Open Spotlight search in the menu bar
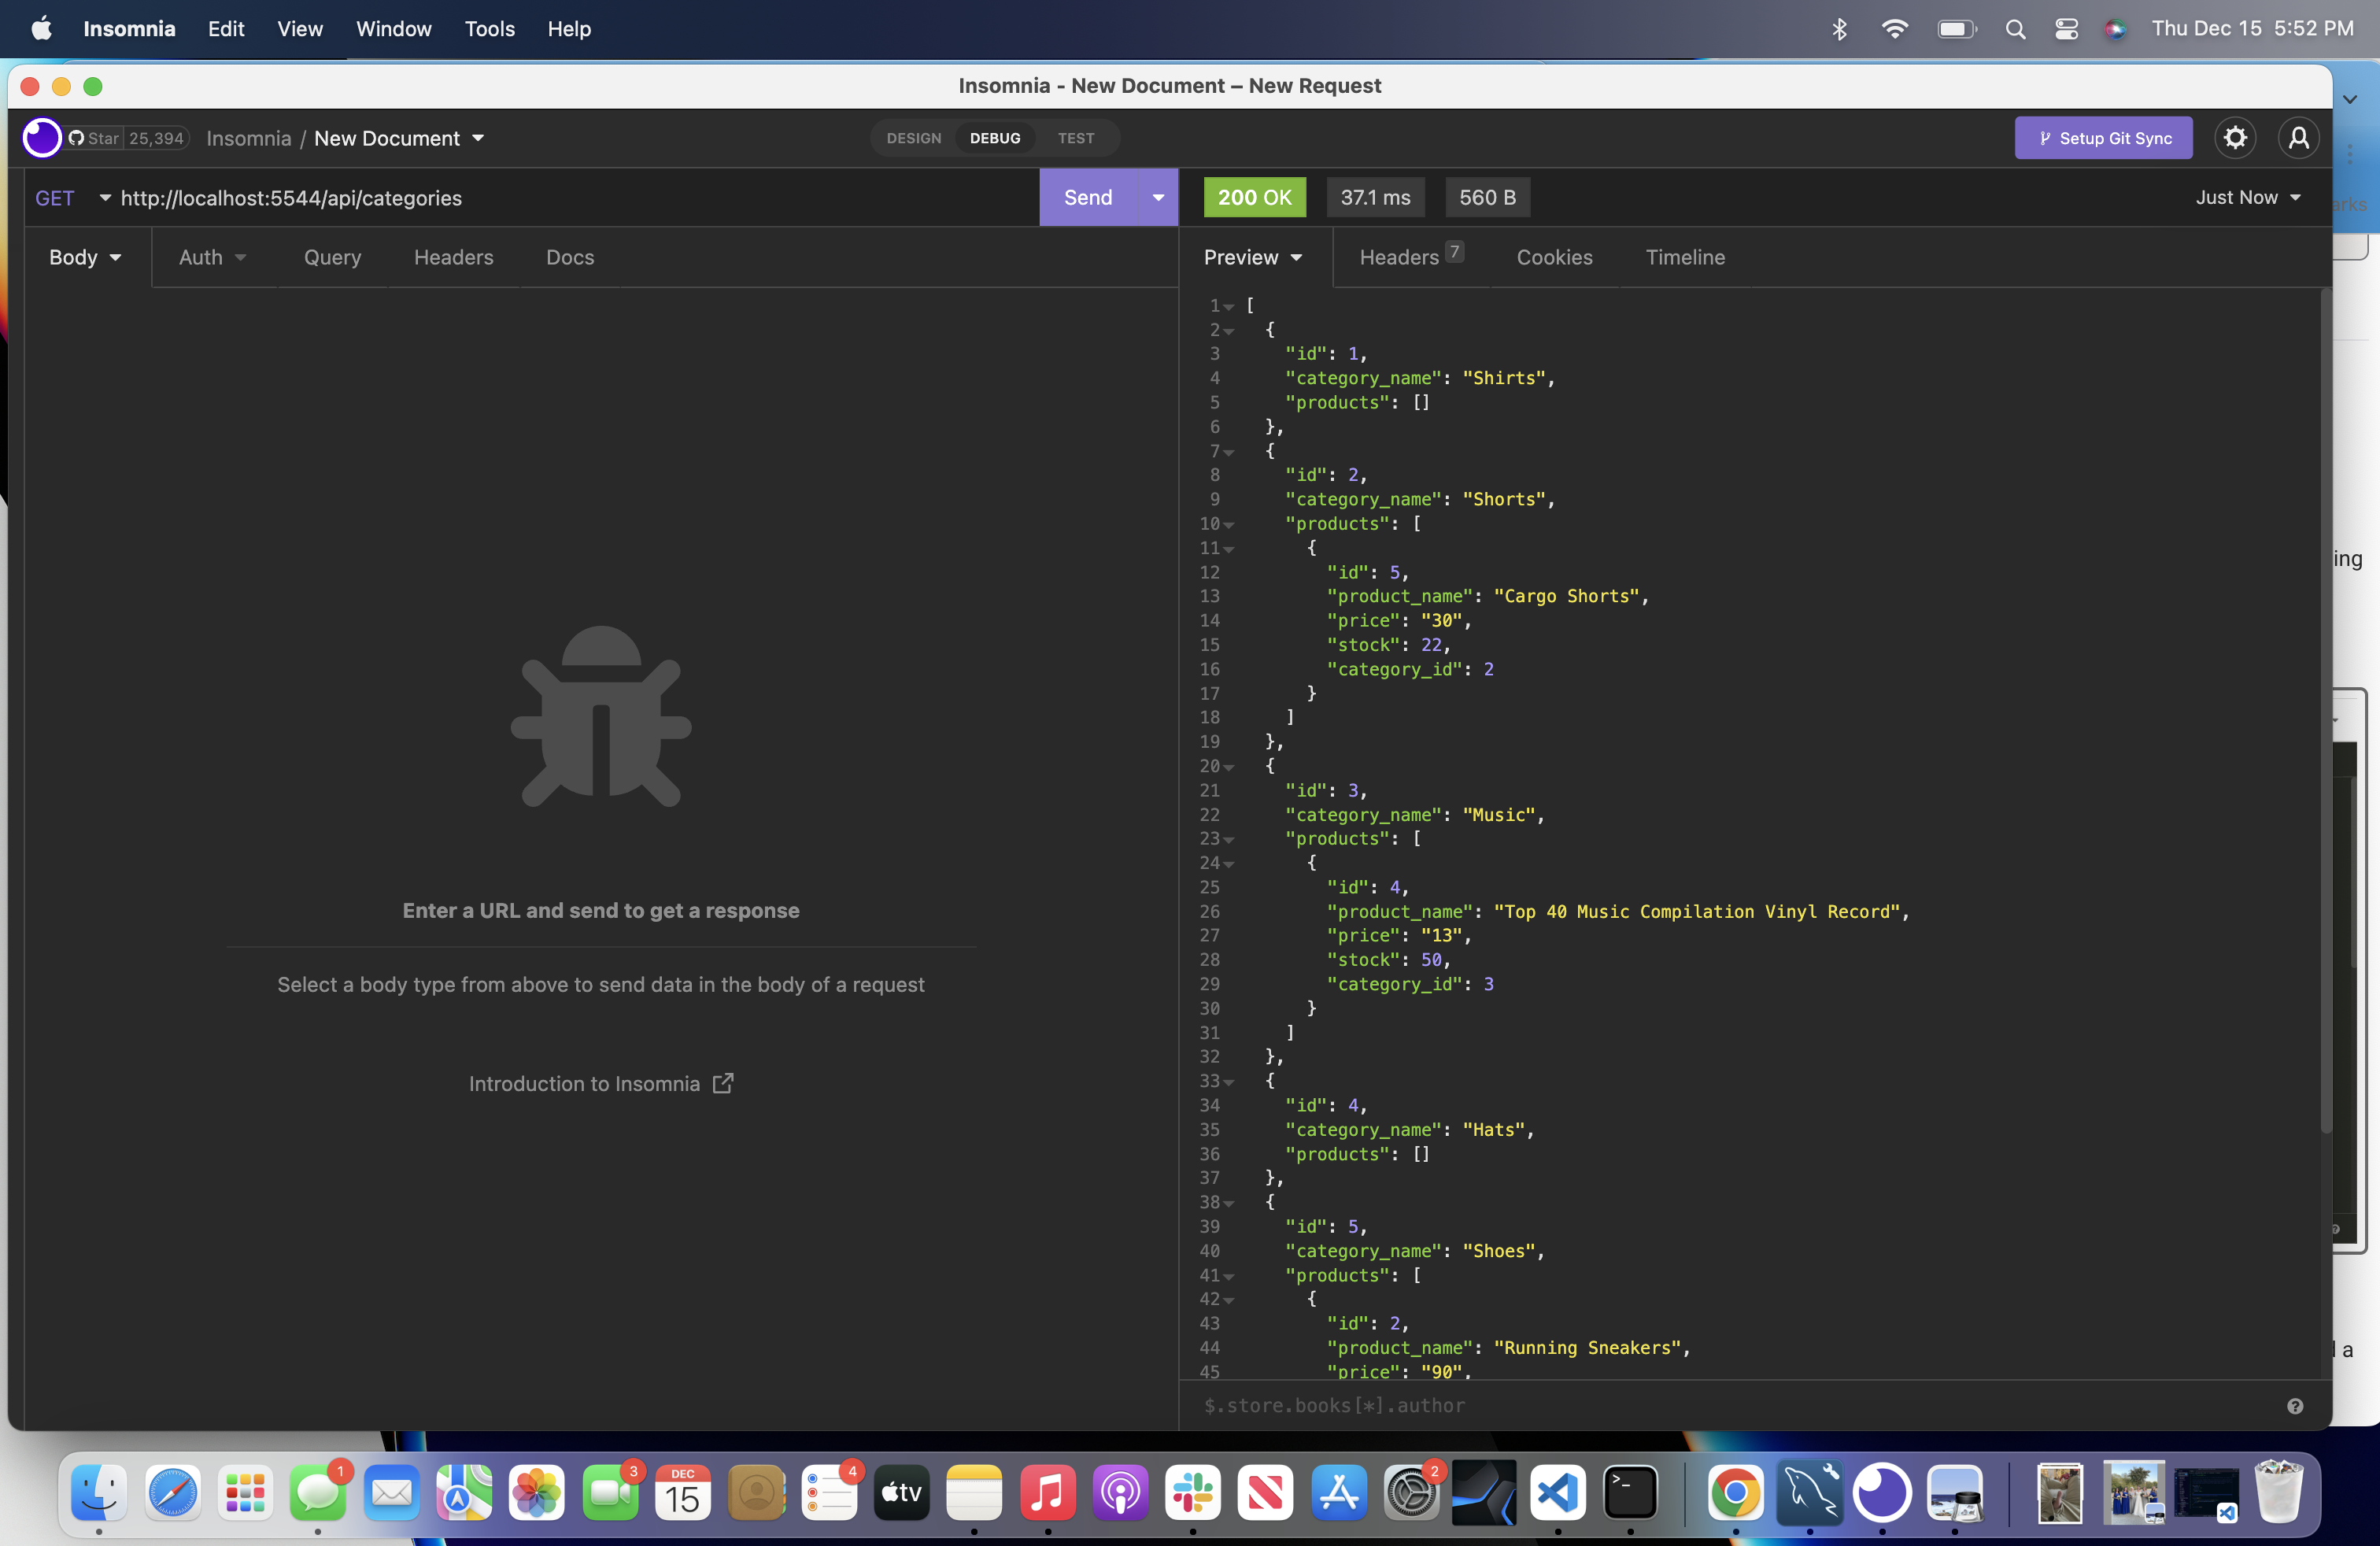The image size is (2380, 1546). coord(2015,29)
